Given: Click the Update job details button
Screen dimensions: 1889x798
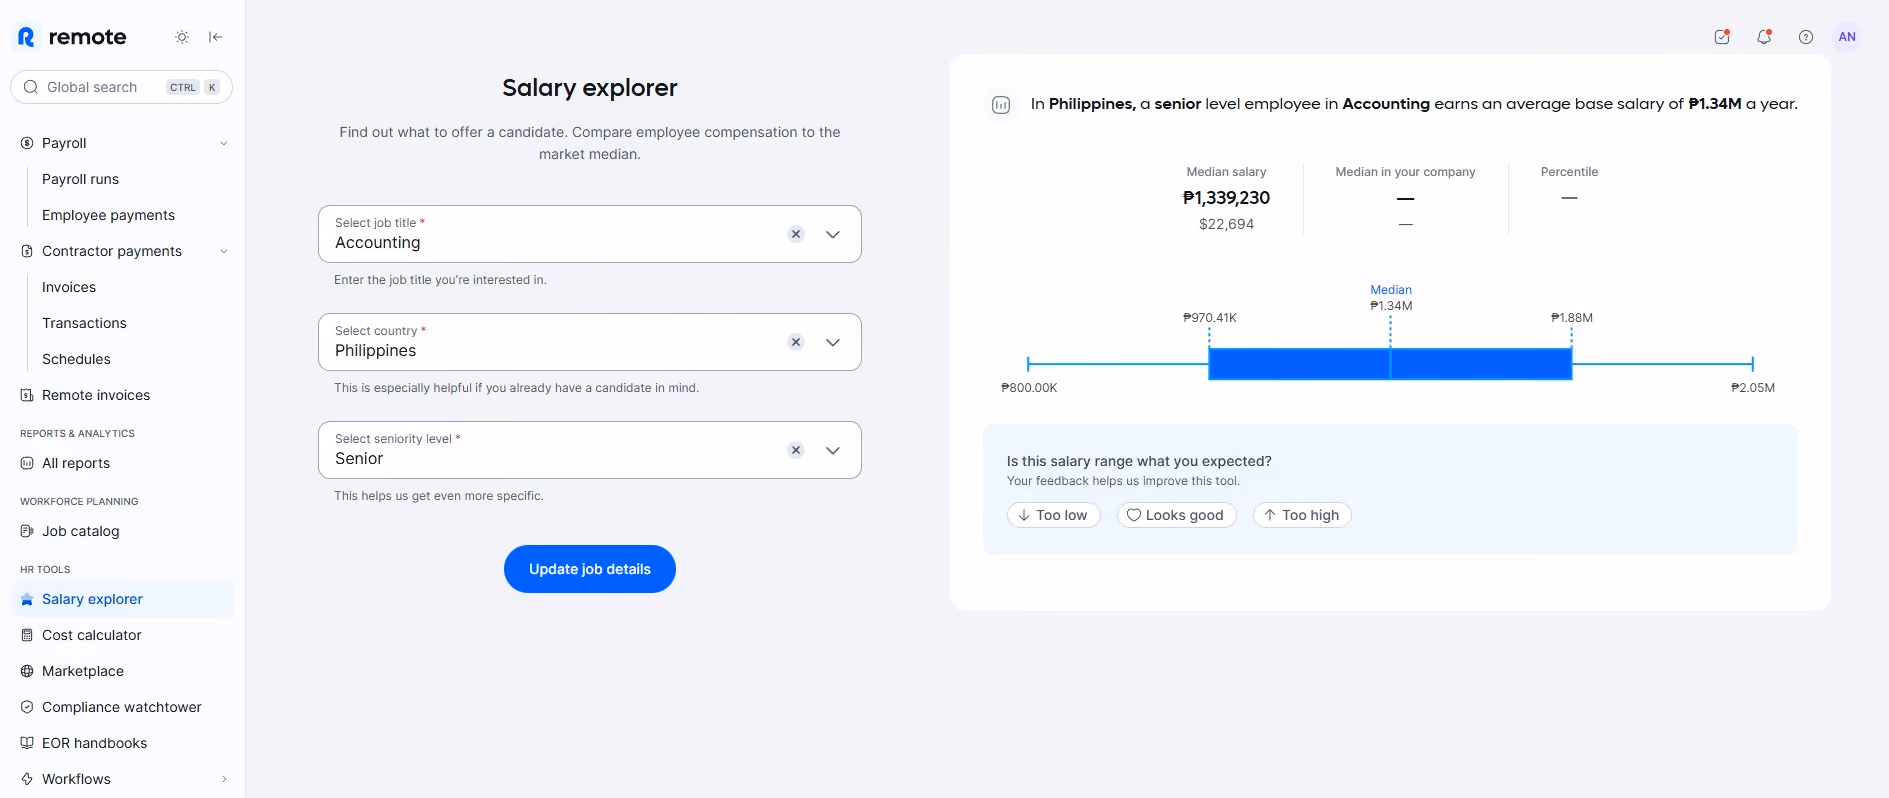Looking at the screenshot, I should coord(590,569).
